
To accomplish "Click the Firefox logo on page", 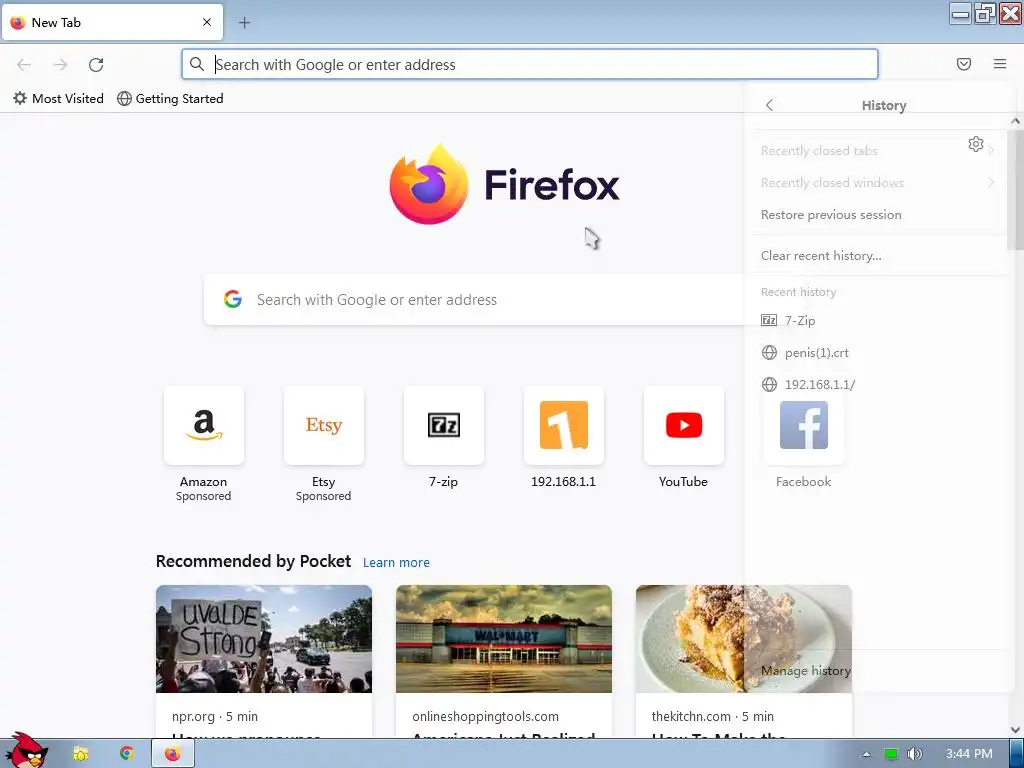I will 504,185.
